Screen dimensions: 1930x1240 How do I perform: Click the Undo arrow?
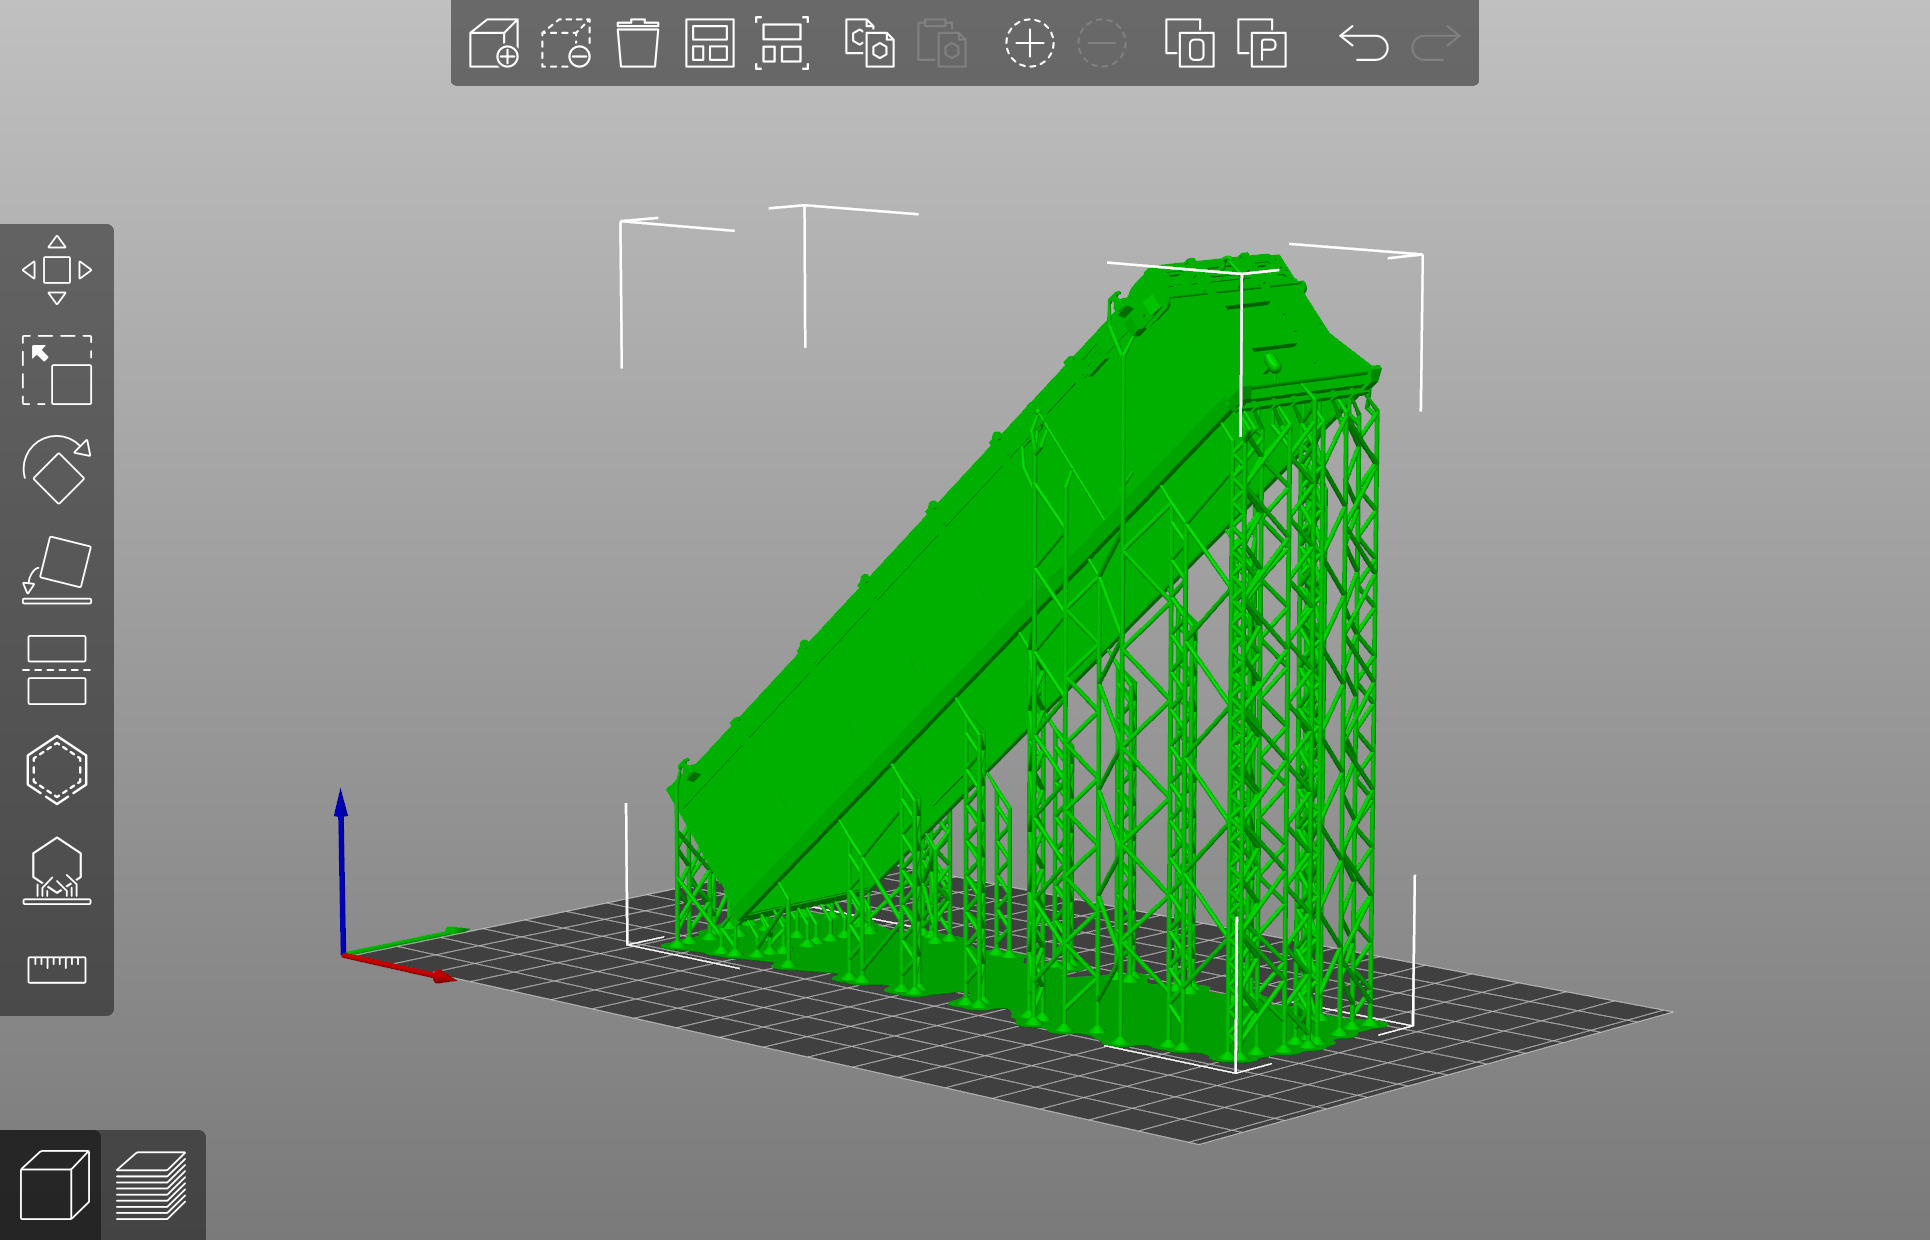pyautogui.click(x=1364, y=44)
